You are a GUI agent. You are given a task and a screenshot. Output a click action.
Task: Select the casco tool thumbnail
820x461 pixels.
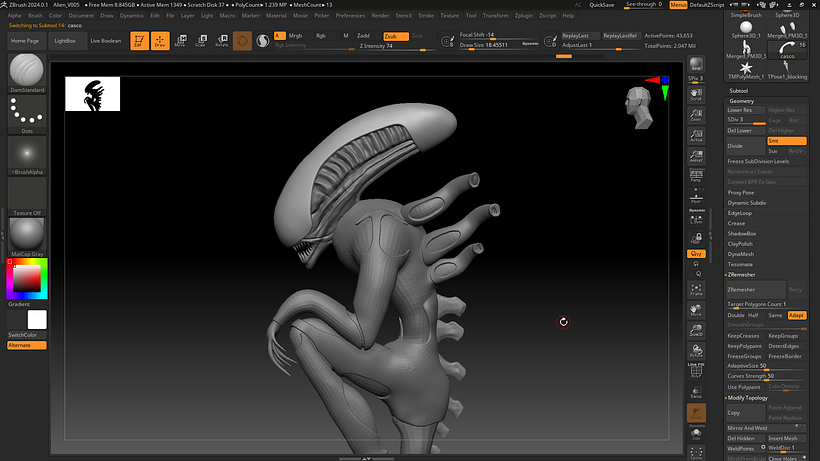point(787,50)
